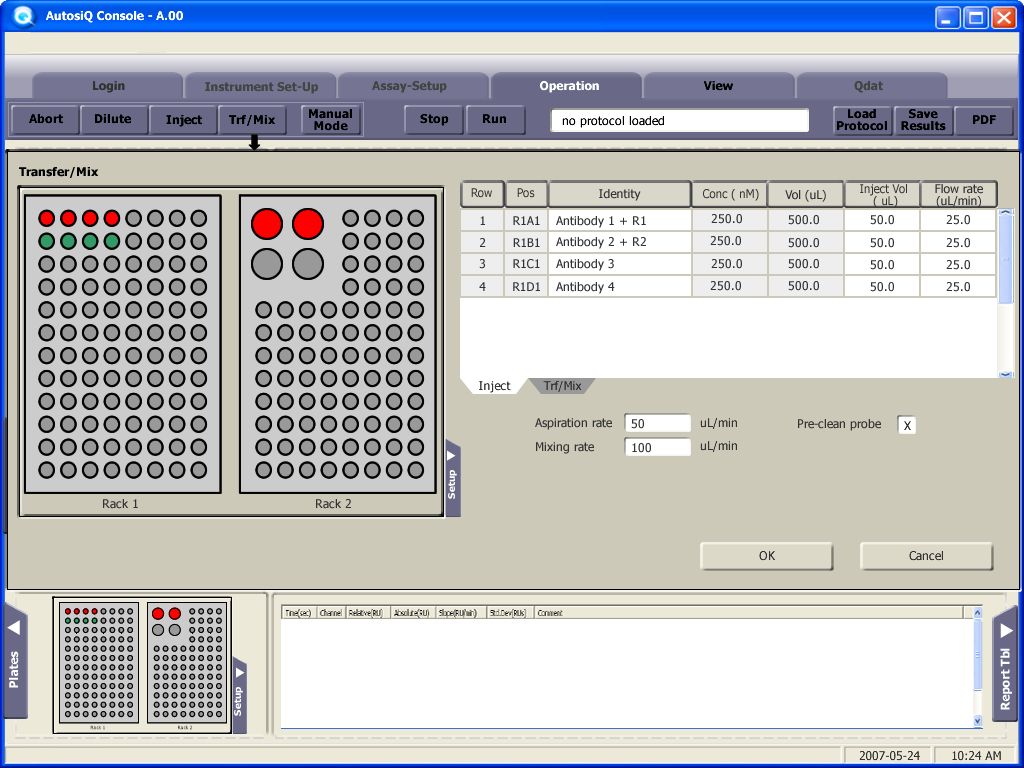Open the Plates side panel

click(14, 661)
